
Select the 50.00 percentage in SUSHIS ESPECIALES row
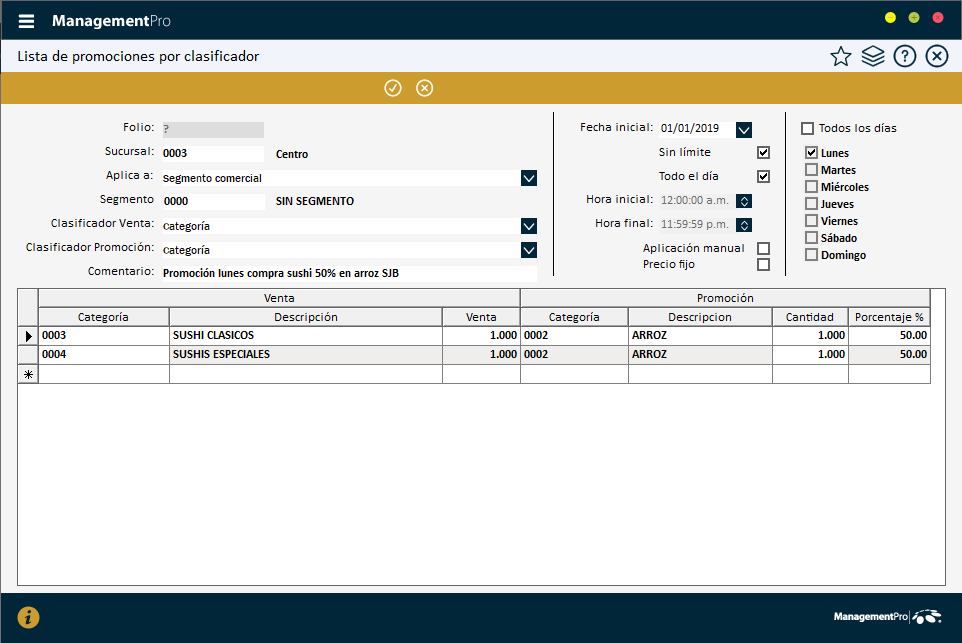pyautogui.click(x=889, y=355)
